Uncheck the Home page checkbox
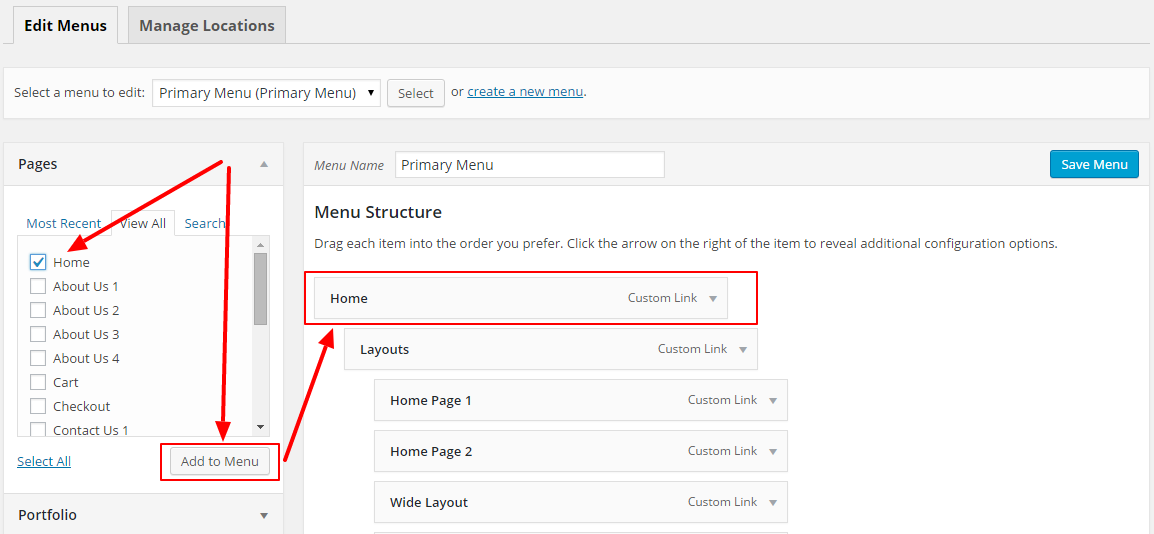The height and width of the screenshot is (534, 1154). 38,262
